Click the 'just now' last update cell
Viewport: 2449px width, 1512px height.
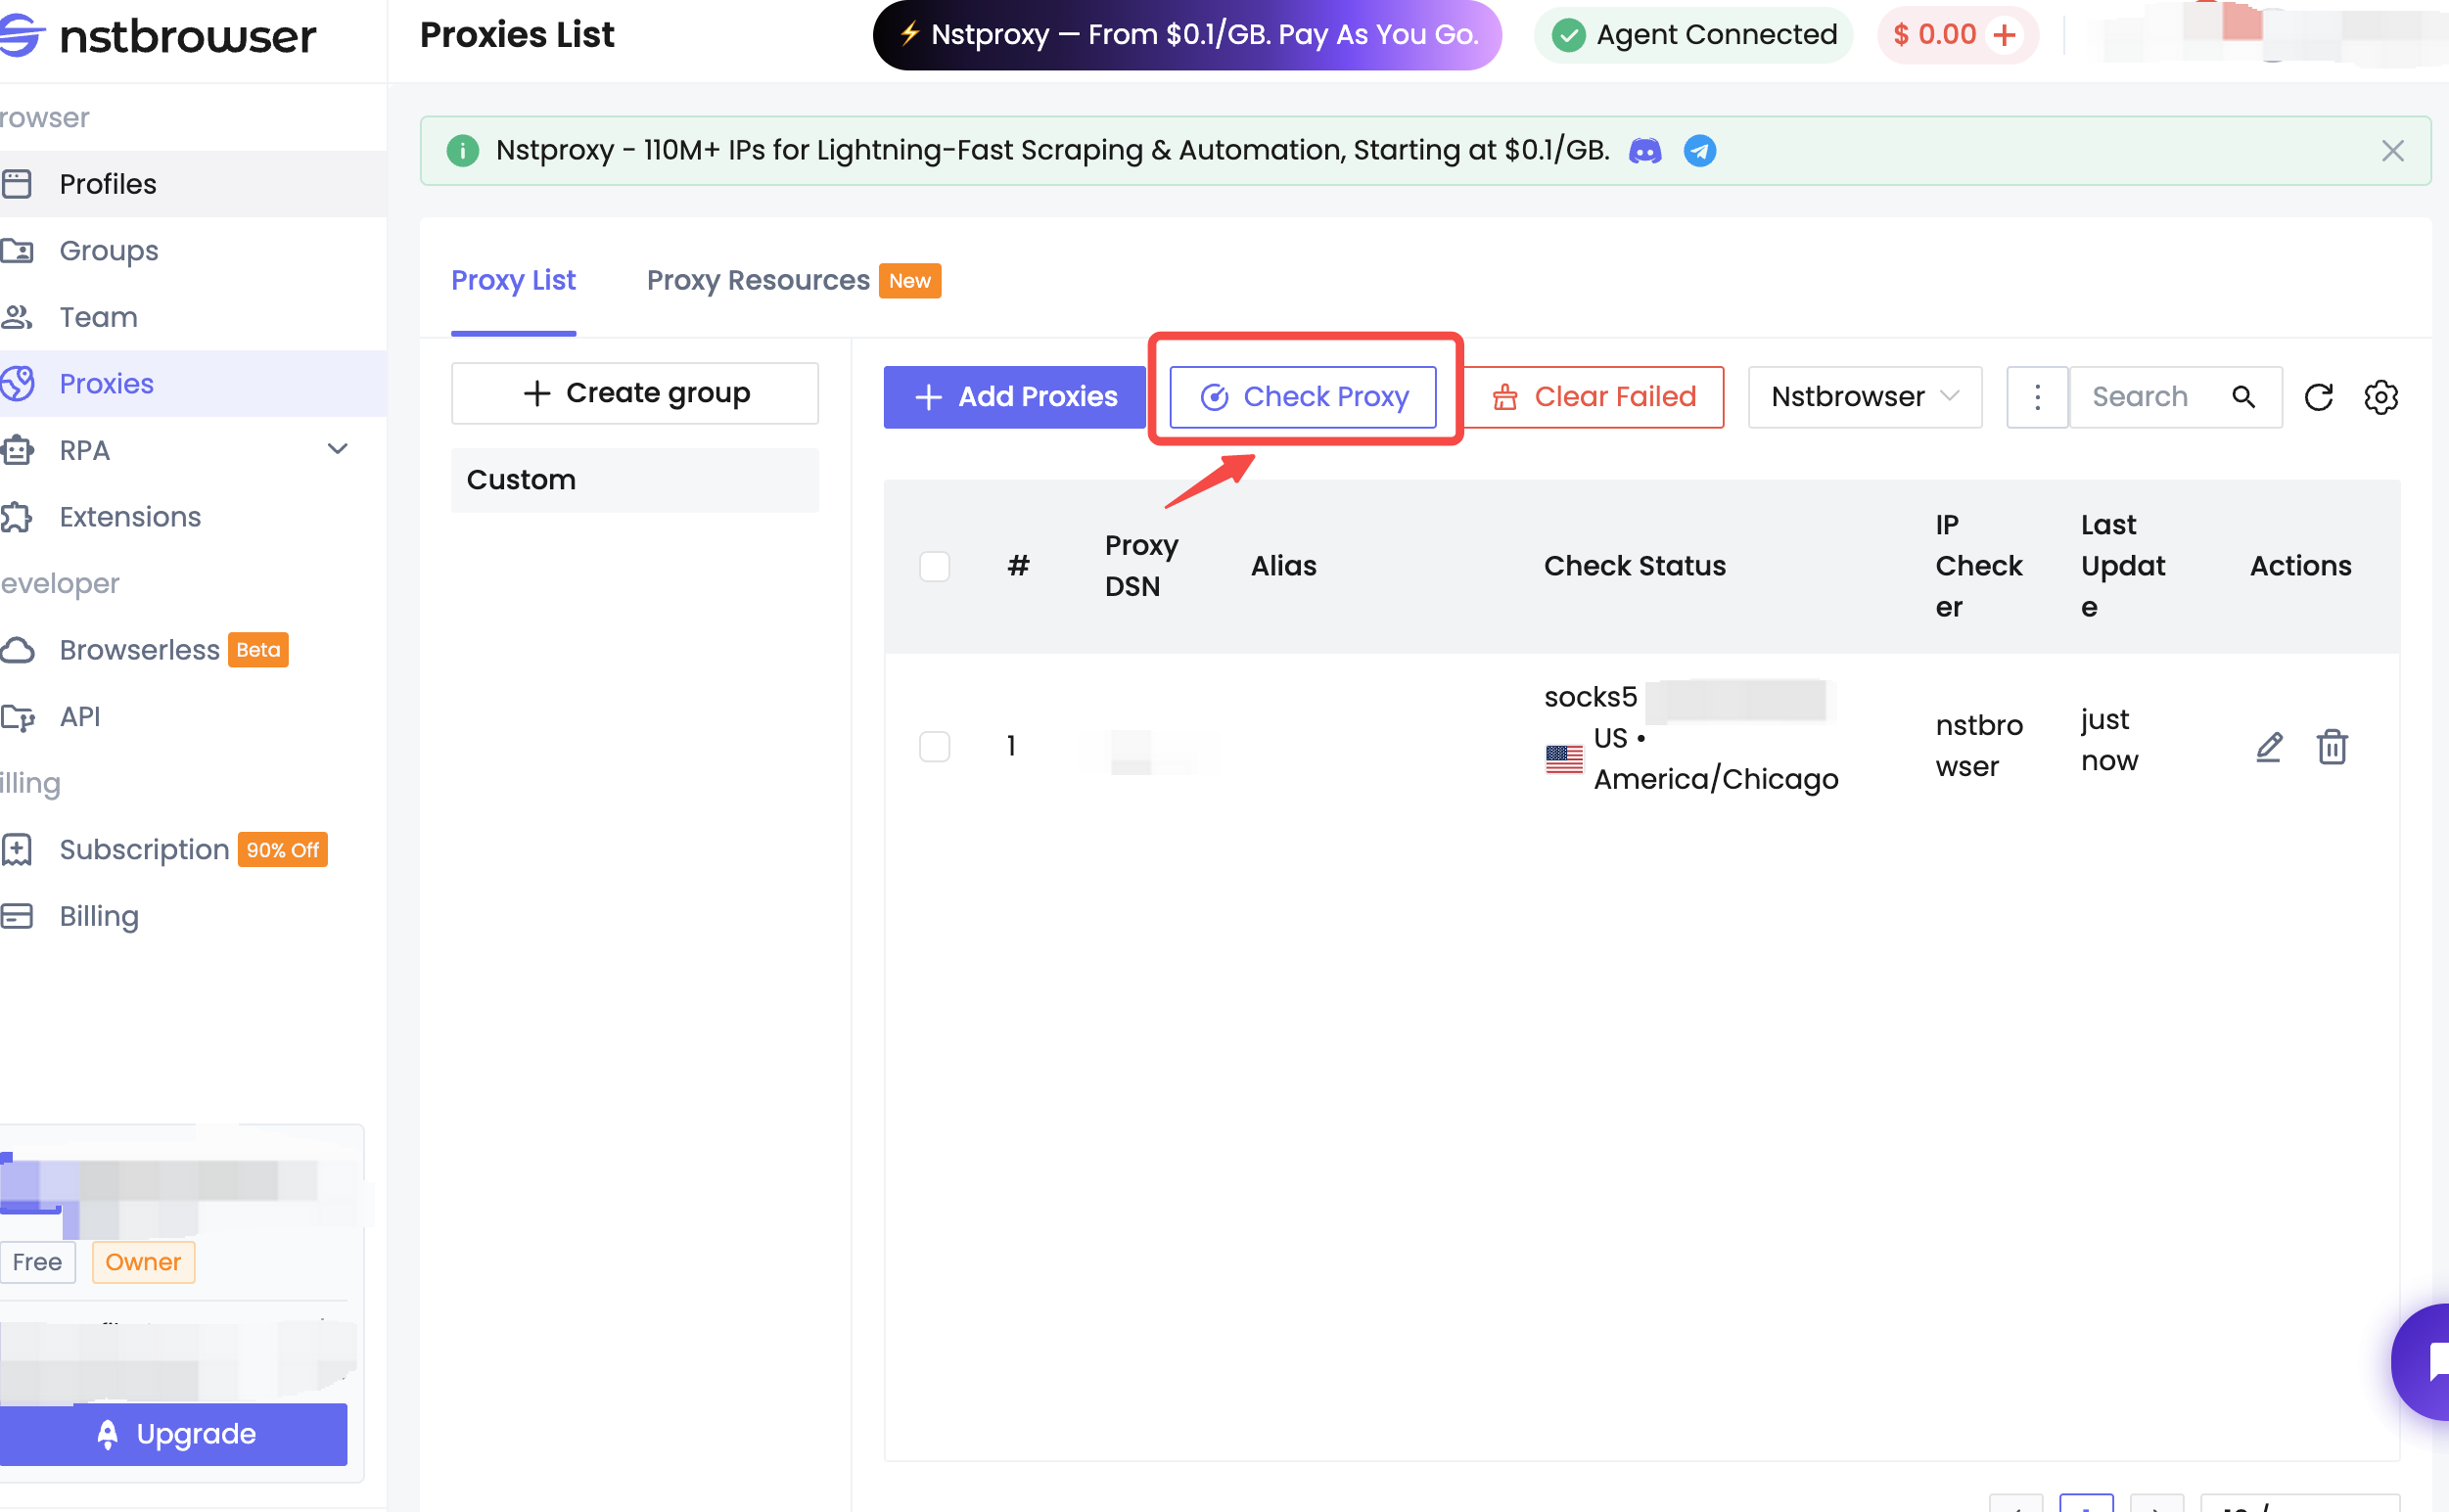point(2110,741)
